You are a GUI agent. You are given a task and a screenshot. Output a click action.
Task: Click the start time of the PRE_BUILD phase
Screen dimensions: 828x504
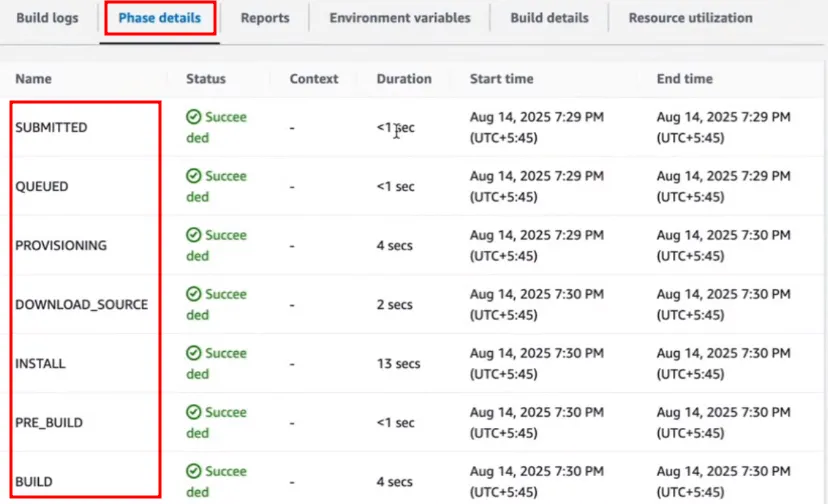[537, 423]
